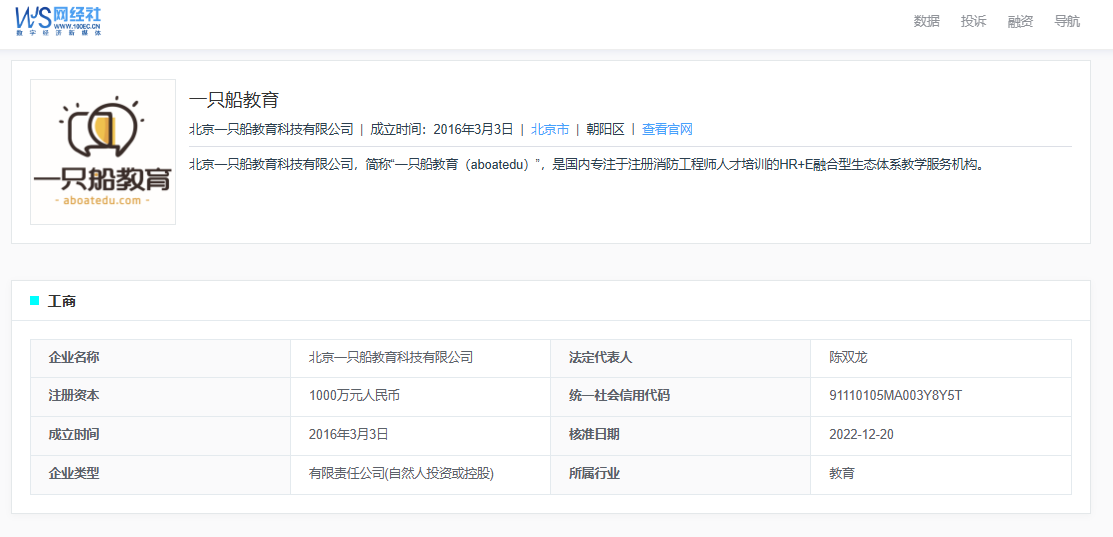The height and width of the screenshot is (537, 1113).
Task: Click the 企业类型 label cell
Action: [x=160, y=475]
